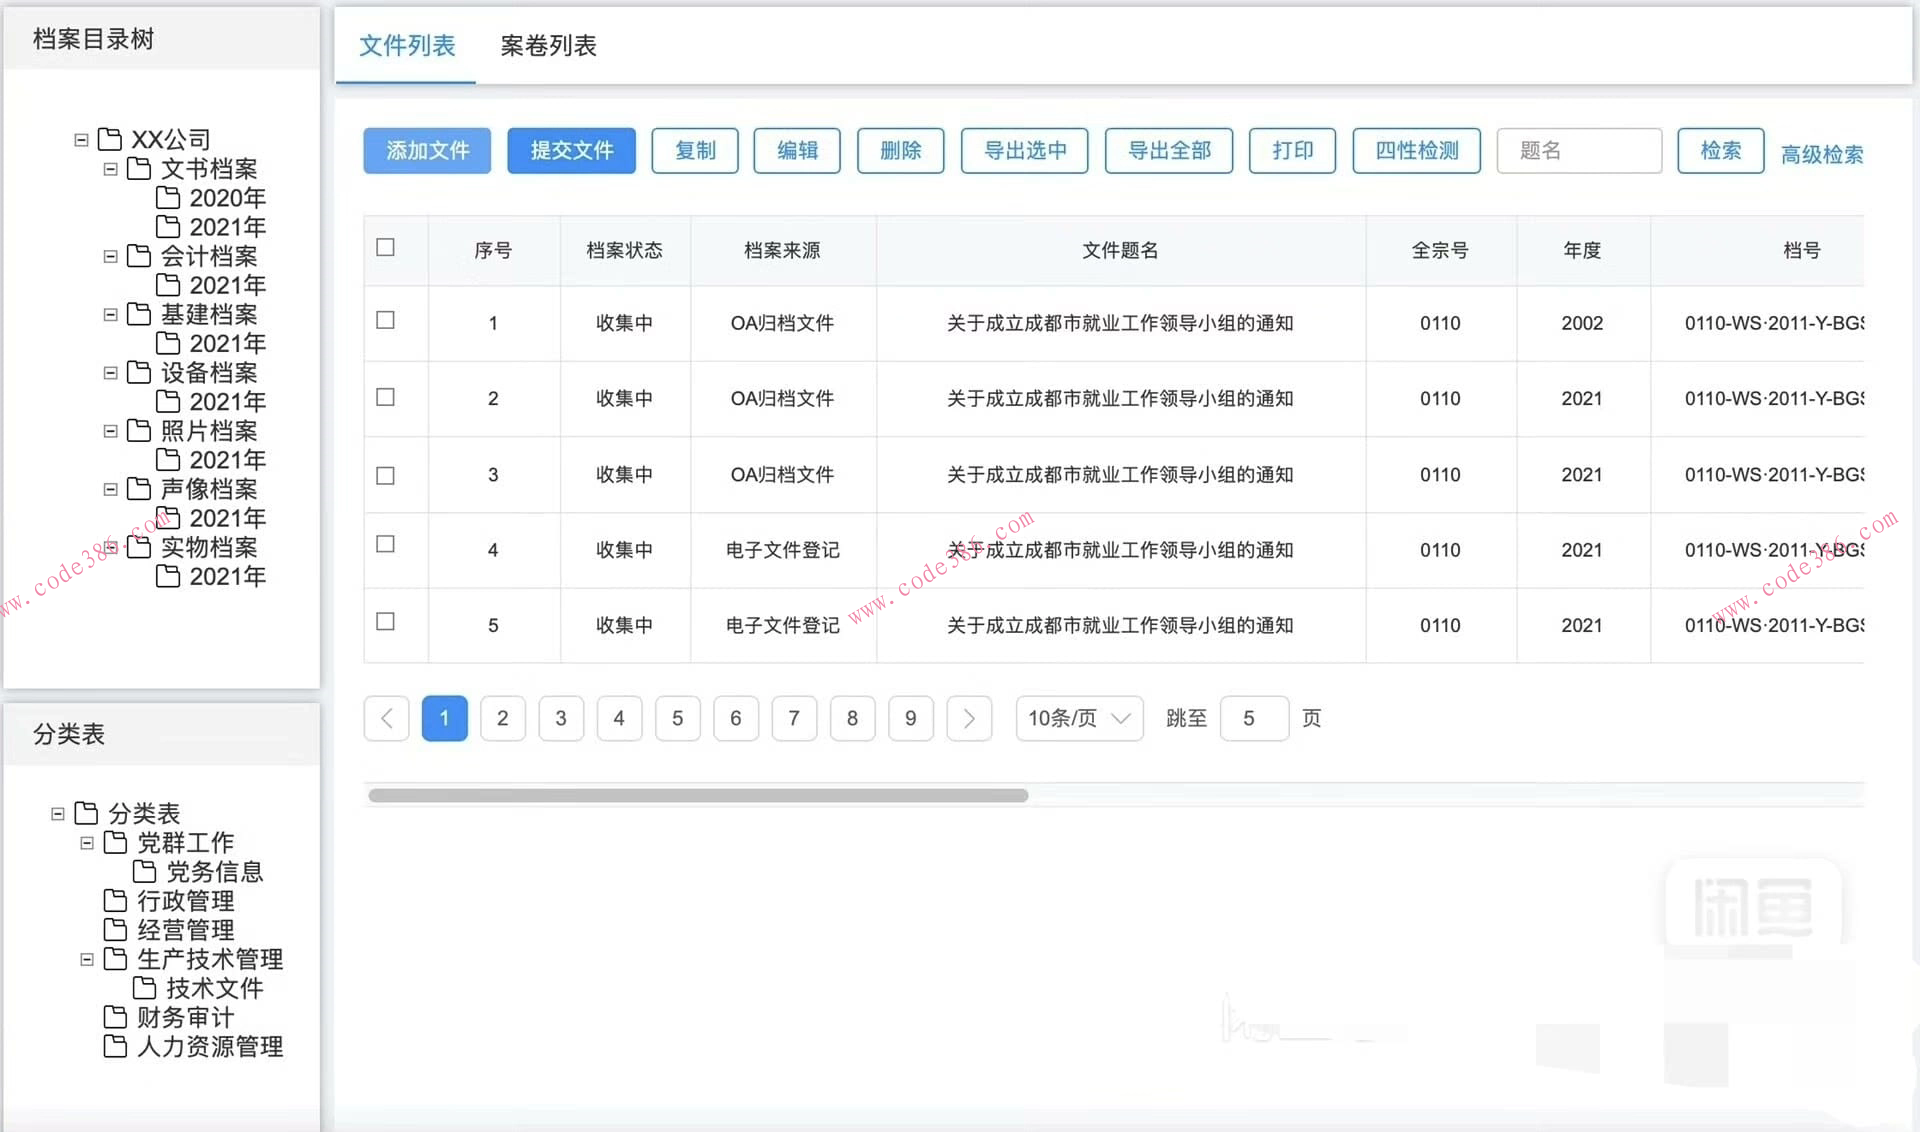The height and width of the screenshot is (1132, 1920).
Task: Check the checkbox for row 2
Action: 385,397
